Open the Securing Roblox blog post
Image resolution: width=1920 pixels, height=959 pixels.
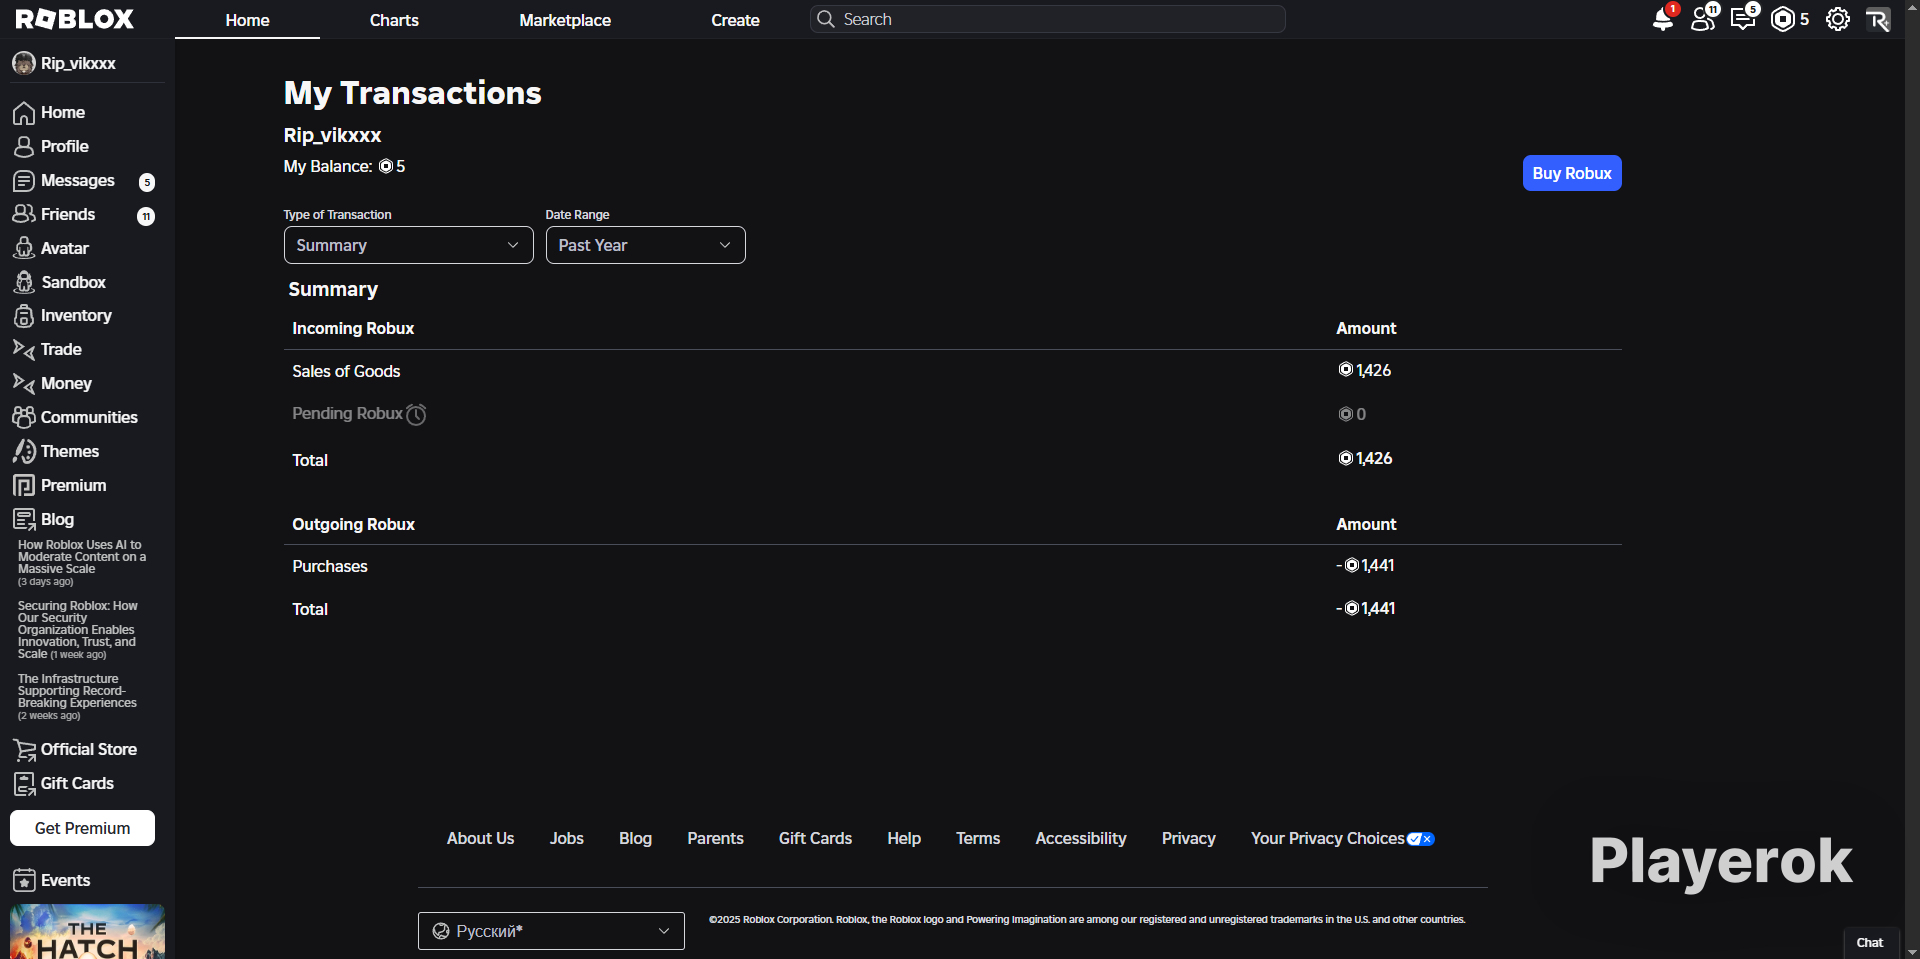pyautogui.click(x=78, y=630)
